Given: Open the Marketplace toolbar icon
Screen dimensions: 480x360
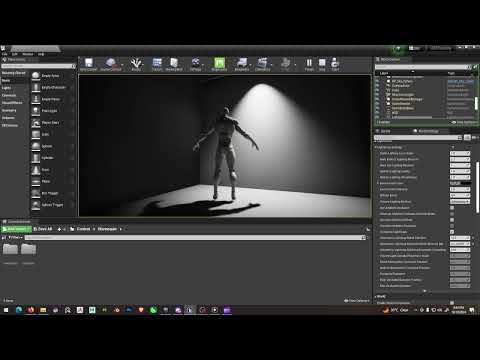Looking at the screenshot, I should [174, 63].
